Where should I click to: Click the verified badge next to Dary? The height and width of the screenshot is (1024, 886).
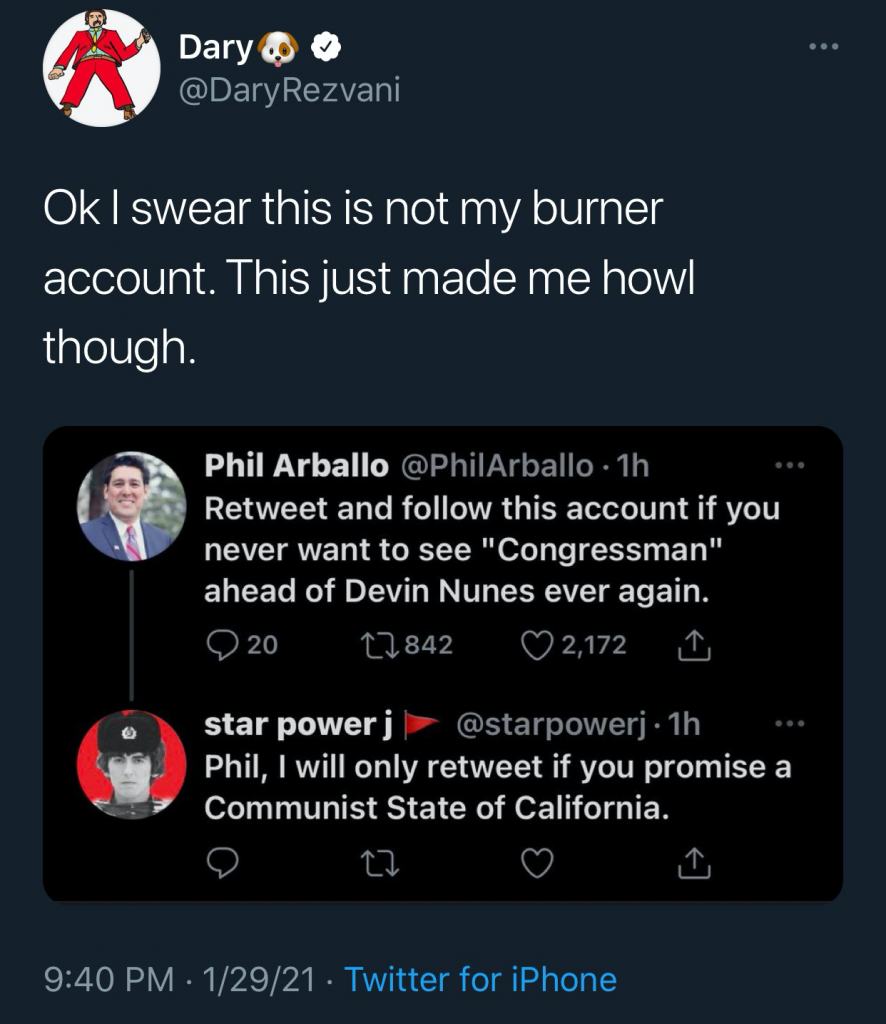click(x=325, y=46)
